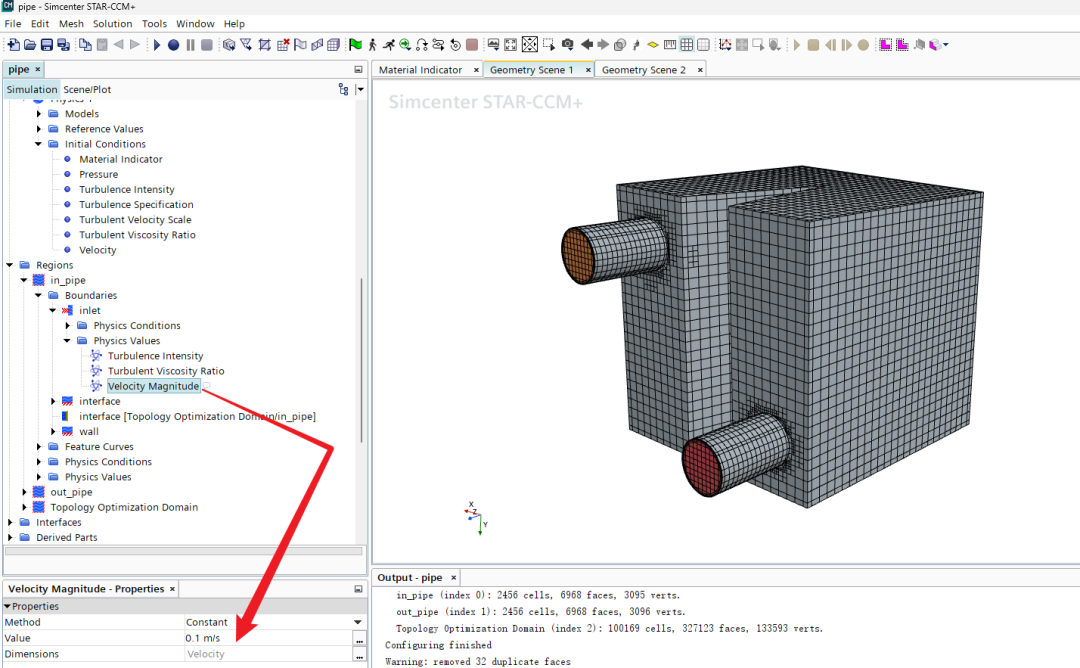Screen dimensions: 1080x668
Task: Select the Material Indicator initial condition
Action: pos(121,159)
